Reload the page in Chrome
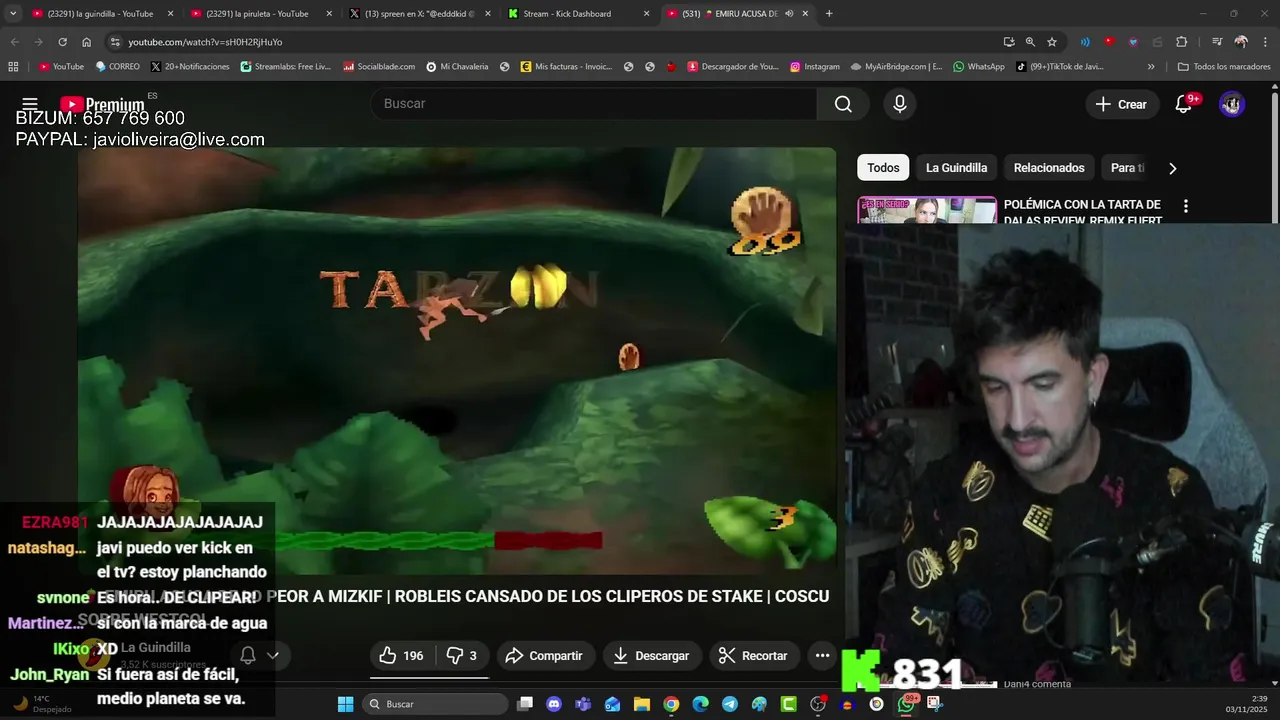Screen dimensions: 1280x720 coord(62,42)
